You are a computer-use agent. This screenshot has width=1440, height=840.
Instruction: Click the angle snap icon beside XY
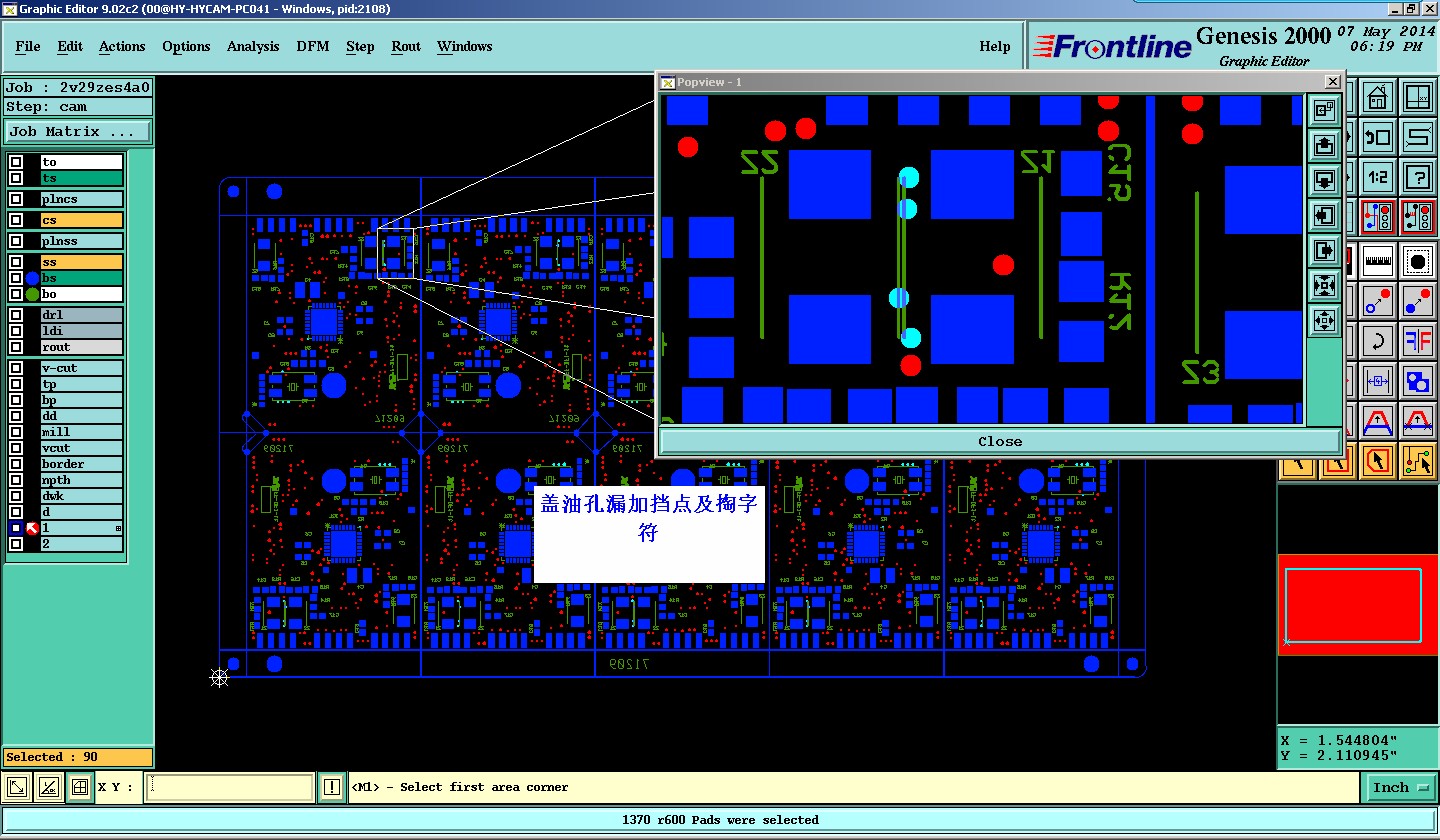(48, 787)
